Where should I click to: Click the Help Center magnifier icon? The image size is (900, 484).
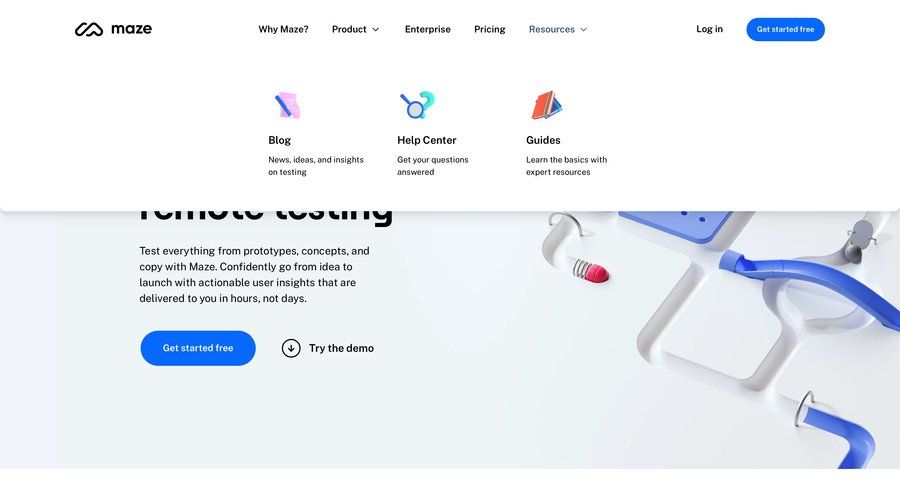[x=417, y=105]
